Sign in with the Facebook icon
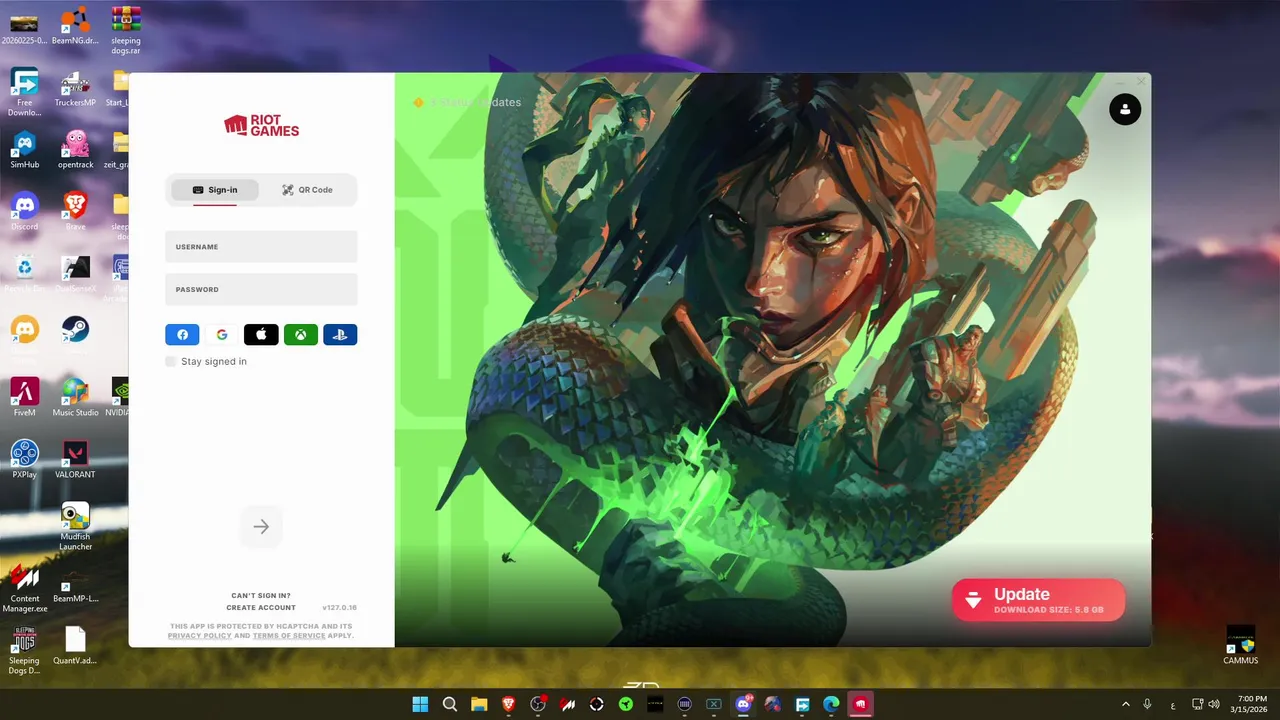The image size is (1280, 720). point(182,335)
